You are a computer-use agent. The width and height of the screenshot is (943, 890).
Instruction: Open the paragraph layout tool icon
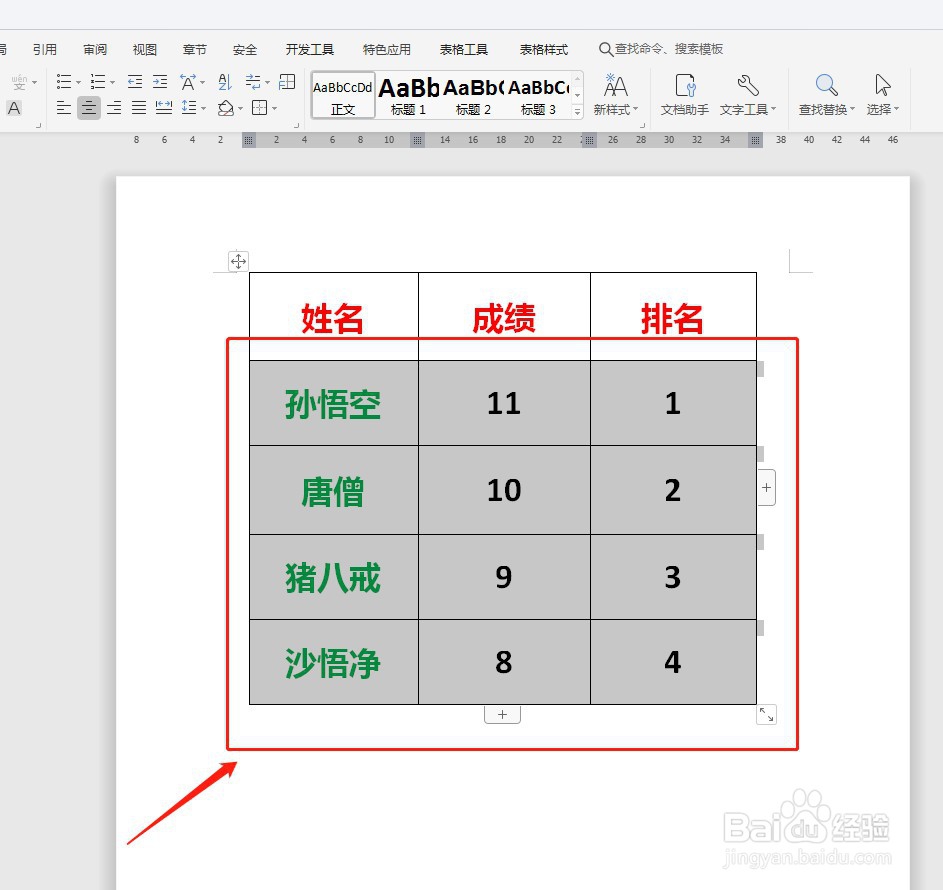click(287, 81)
